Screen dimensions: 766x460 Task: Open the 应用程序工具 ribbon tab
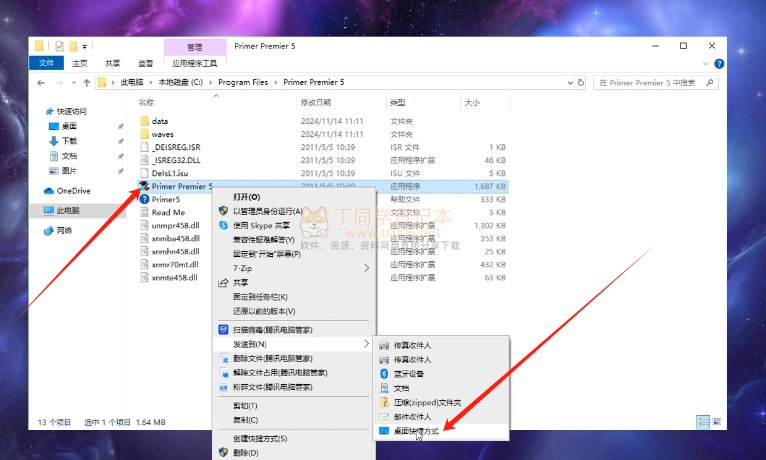[195, 63]
